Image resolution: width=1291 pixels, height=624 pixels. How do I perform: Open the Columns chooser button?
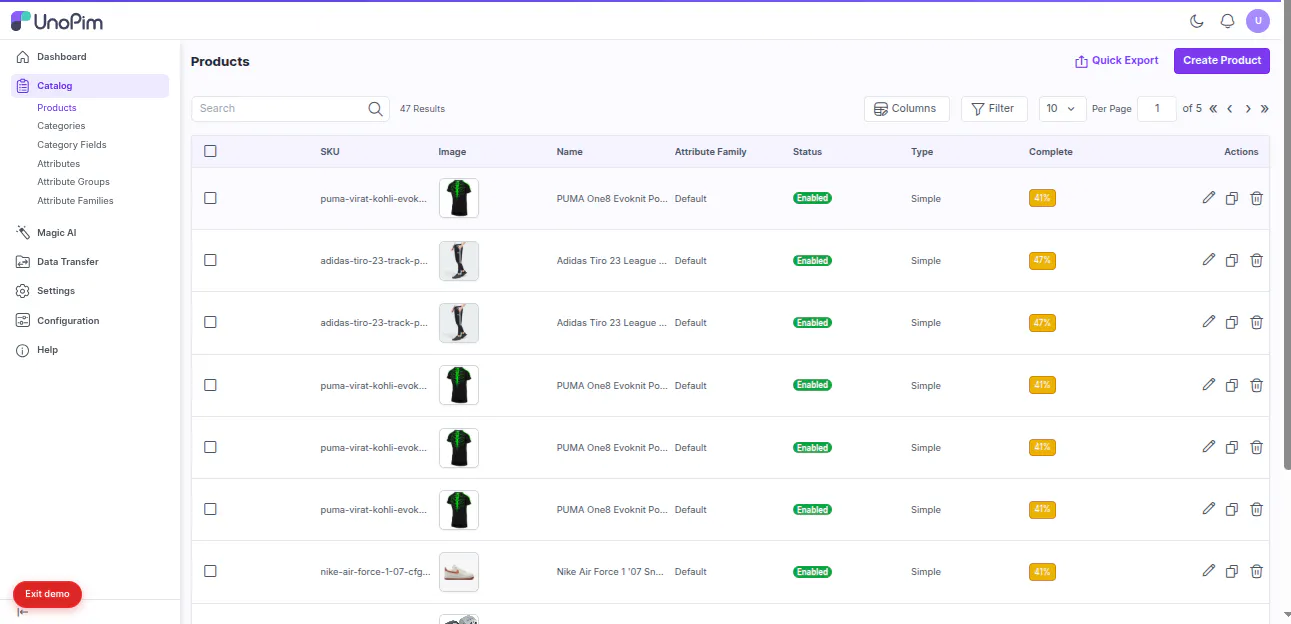pyautogui.click(x=907, y=108)
